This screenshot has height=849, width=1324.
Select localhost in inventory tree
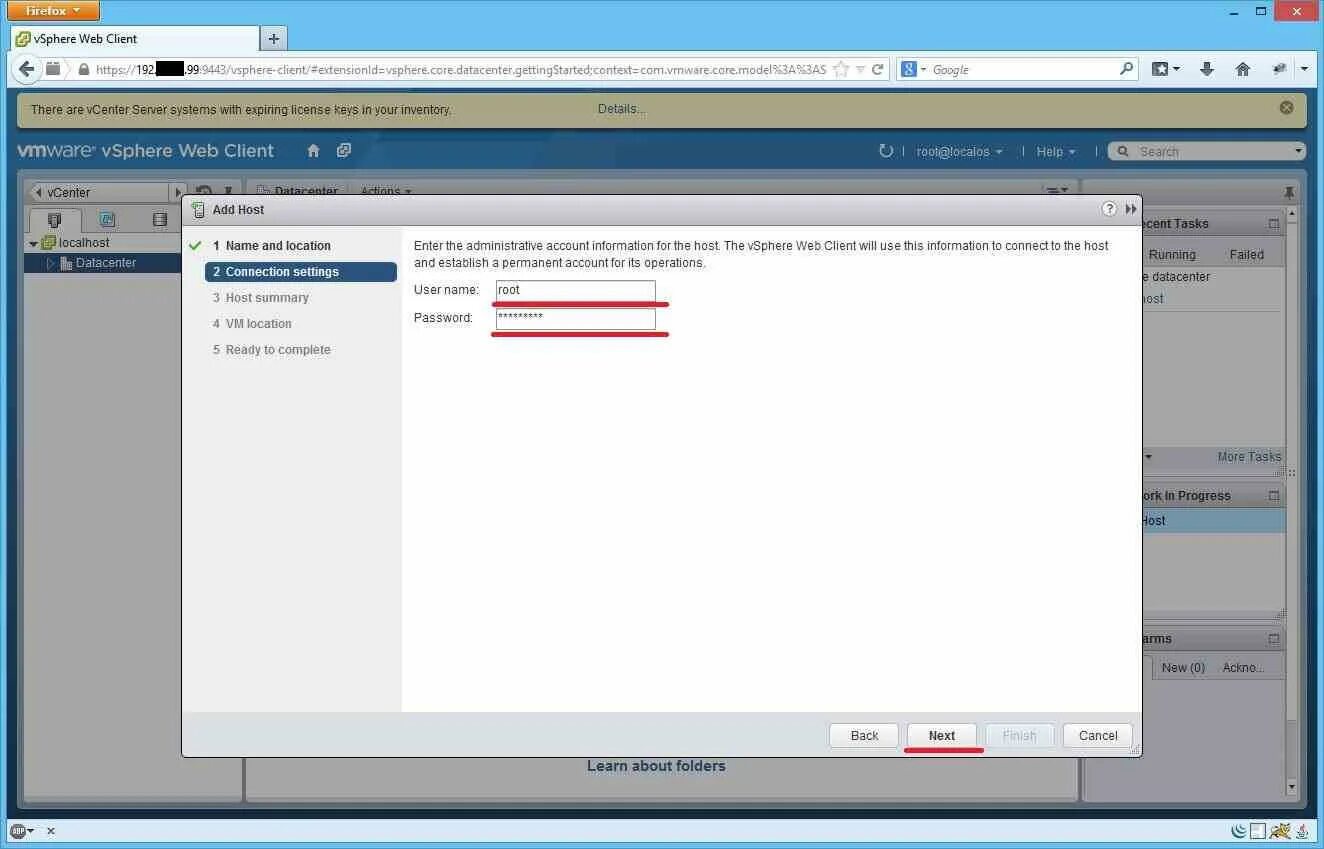[84, 243]
